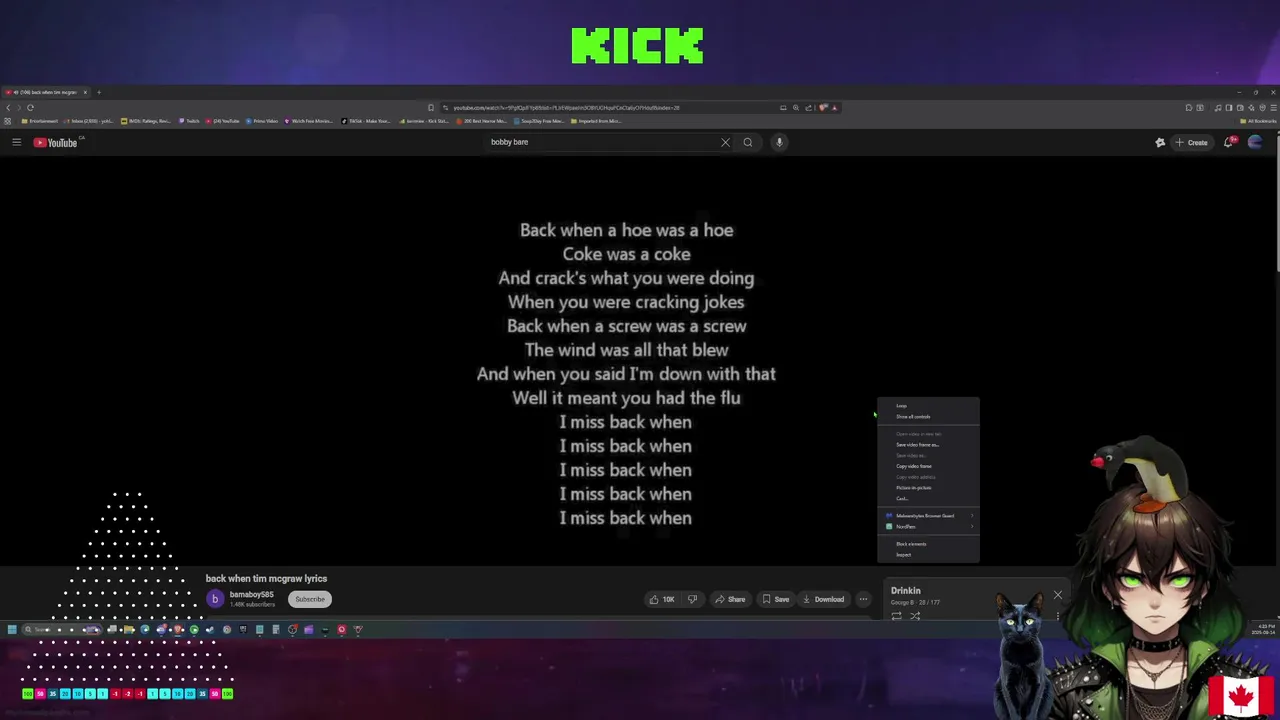Open the browser apps grid icon

[x=7, y=121]
